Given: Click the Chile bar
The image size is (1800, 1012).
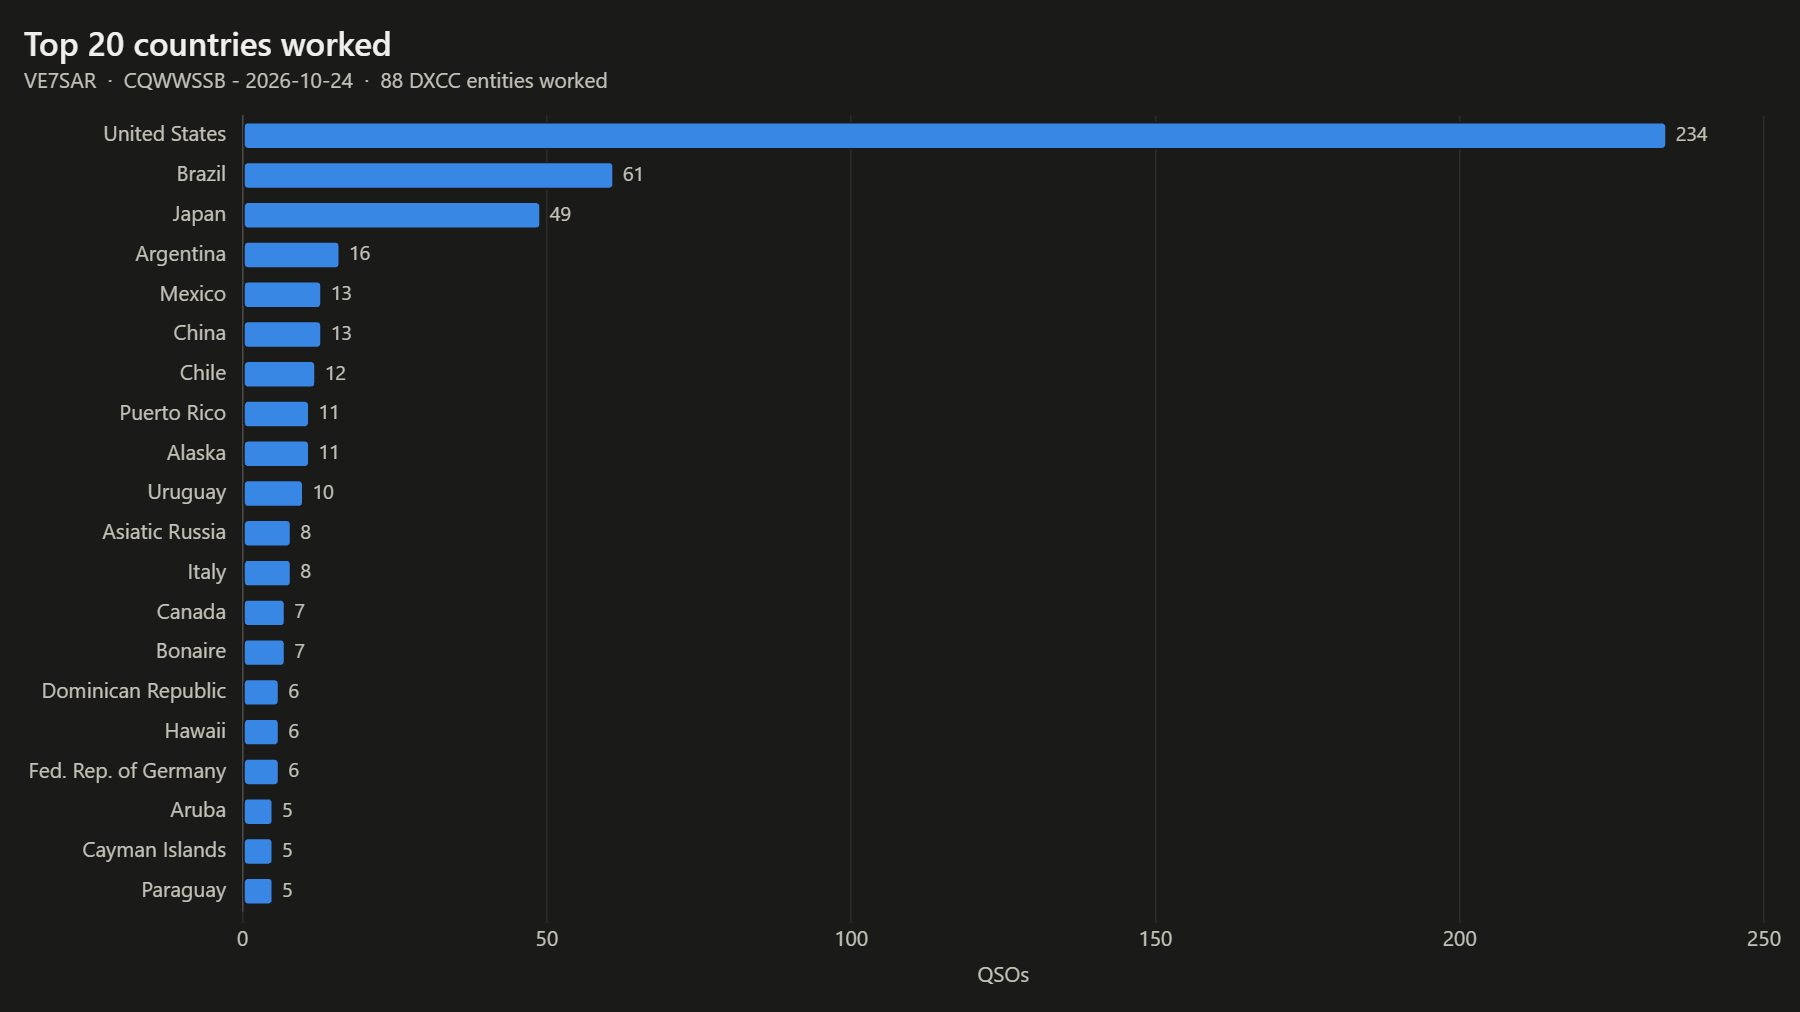Looking at the screenshot, I should pos(279,374).
